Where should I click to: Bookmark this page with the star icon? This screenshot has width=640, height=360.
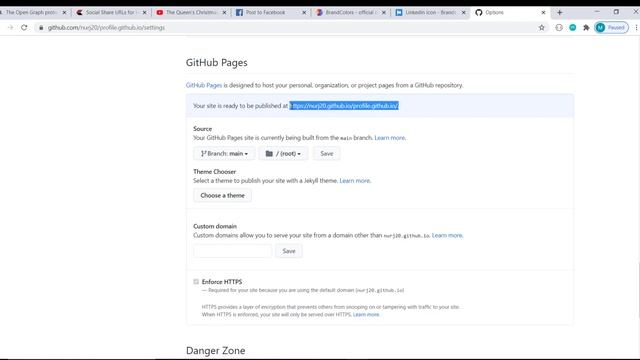point(542,28)
